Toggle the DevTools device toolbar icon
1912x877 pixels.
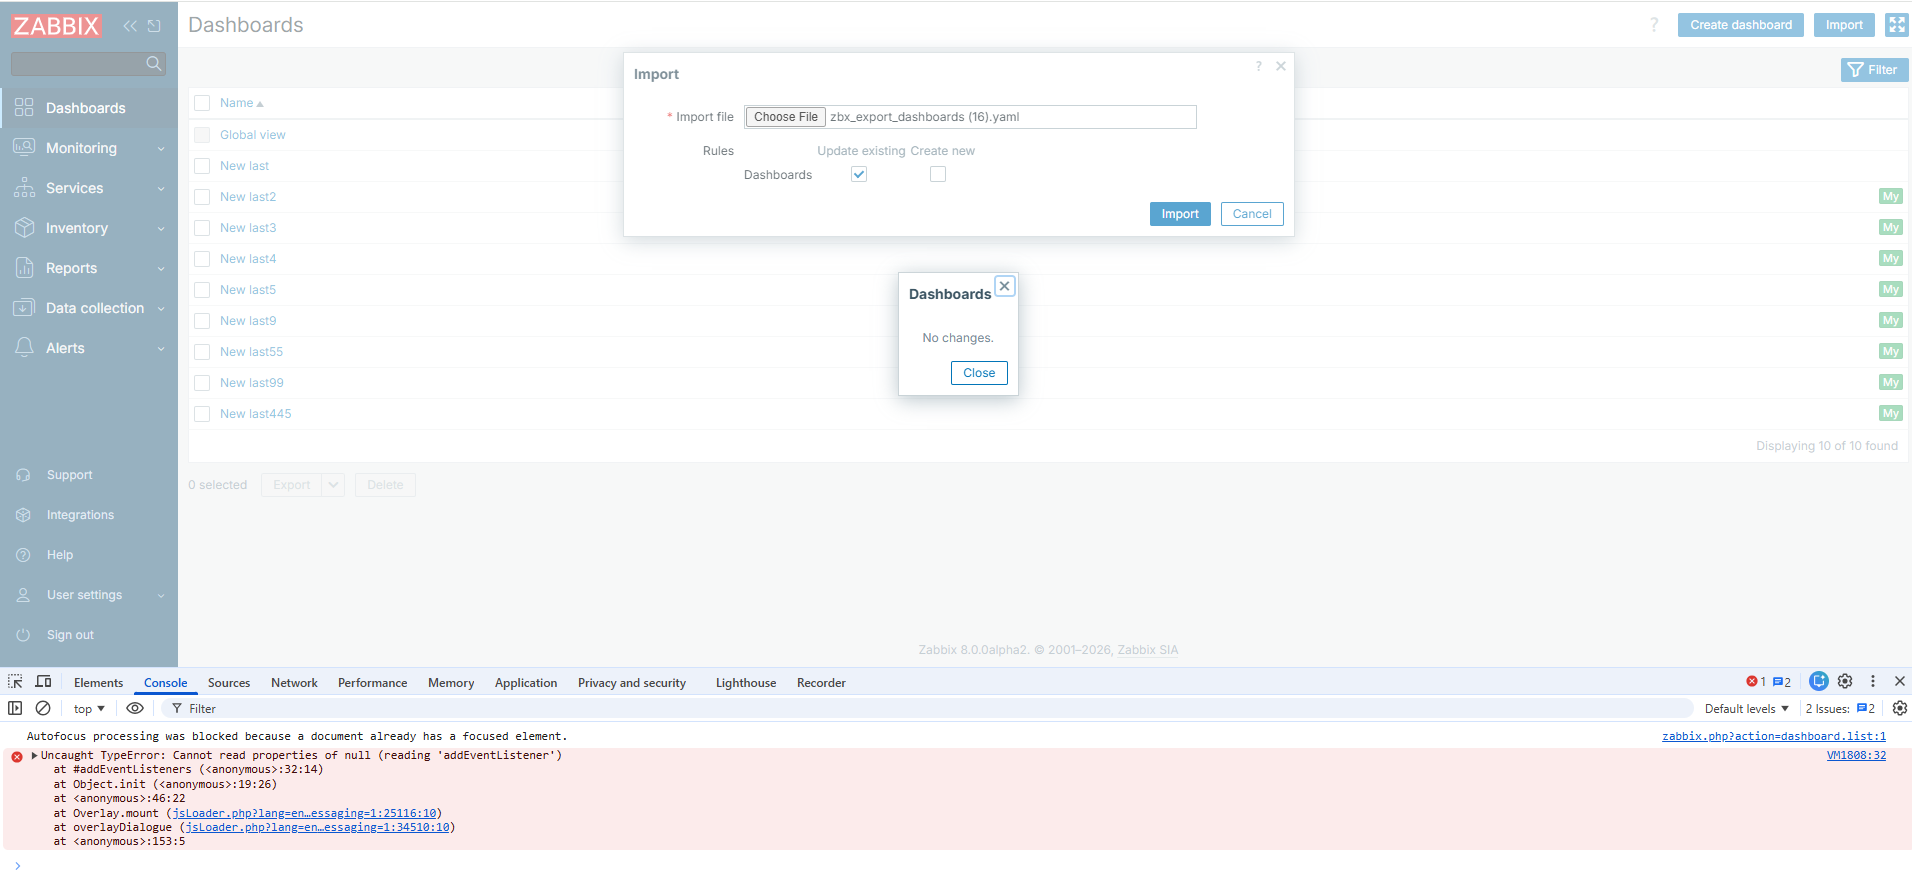pos(43,682)
